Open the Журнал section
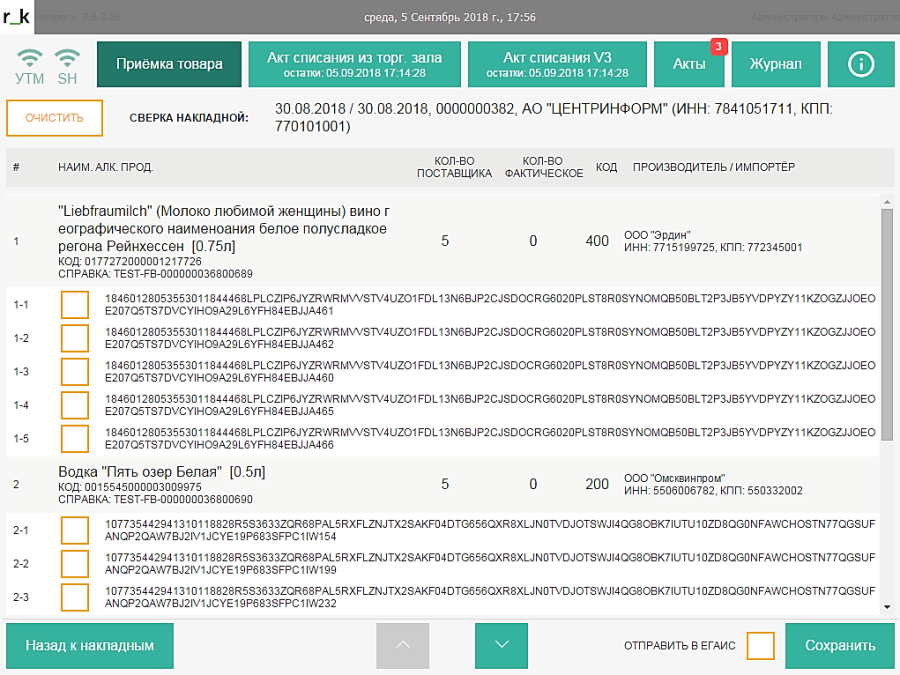The width and height of the screenshot is (900, 675). (776, 64)
